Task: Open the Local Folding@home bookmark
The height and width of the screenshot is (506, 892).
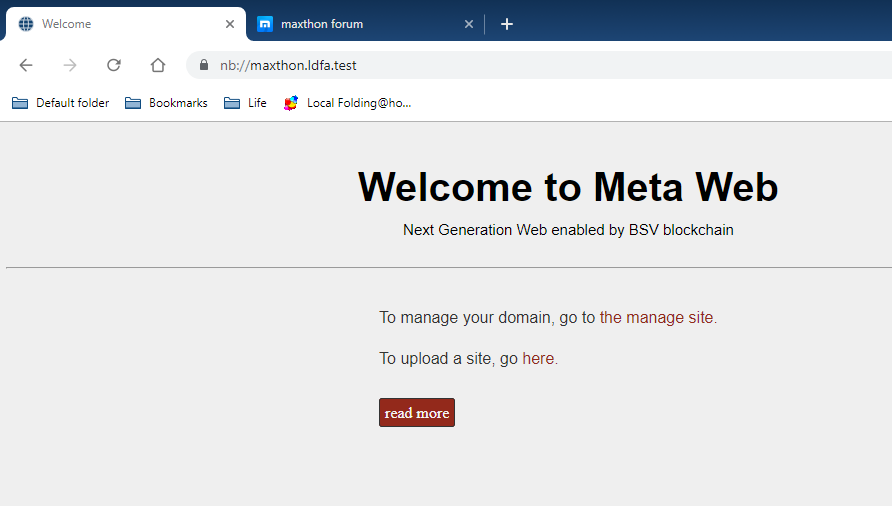Action: [348, 103]
